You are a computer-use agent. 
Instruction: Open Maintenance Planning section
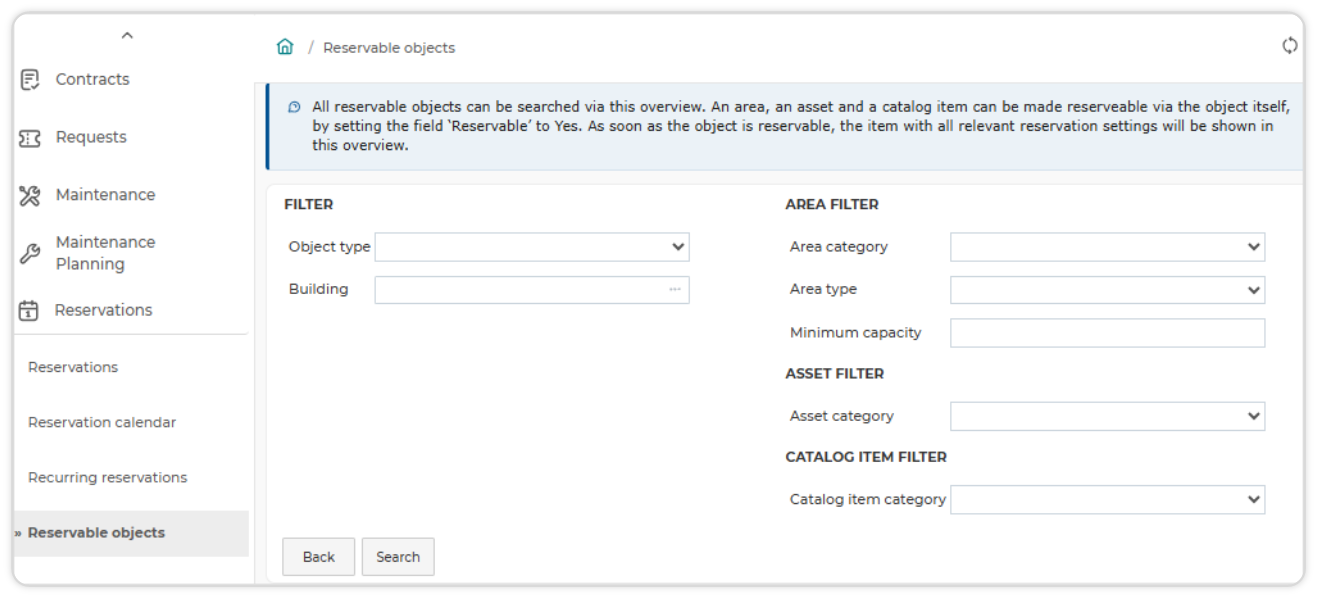[105, 253]
